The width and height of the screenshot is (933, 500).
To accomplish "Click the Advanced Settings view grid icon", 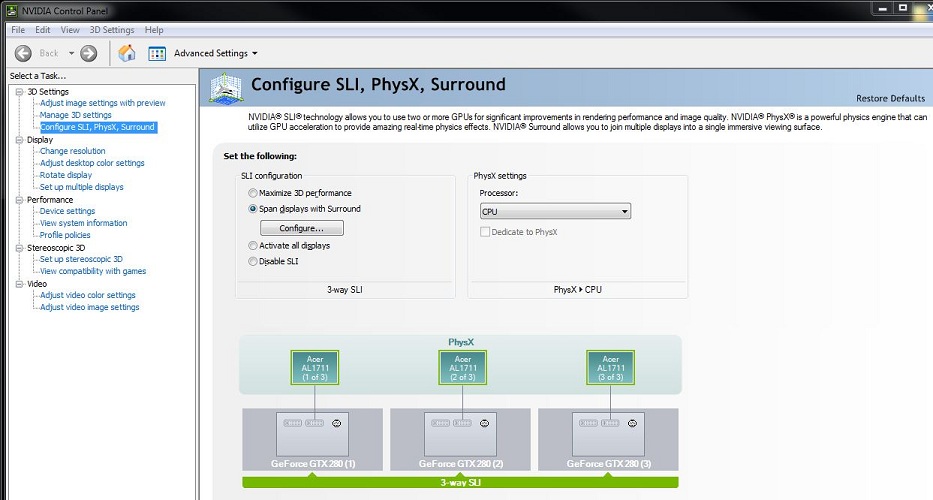I will (157, 54).
